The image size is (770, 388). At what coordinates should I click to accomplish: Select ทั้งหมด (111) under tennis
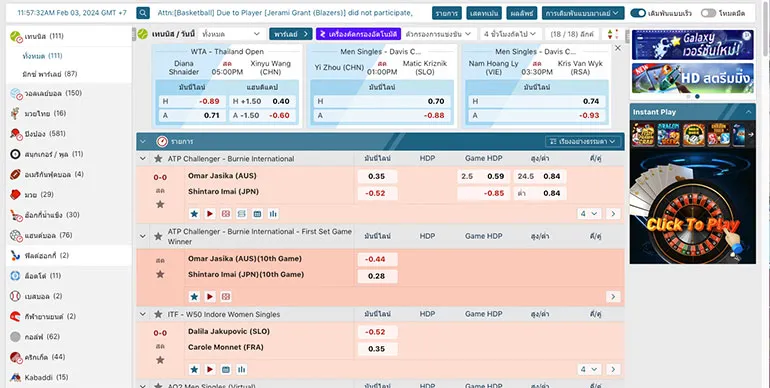coord(42,56)
